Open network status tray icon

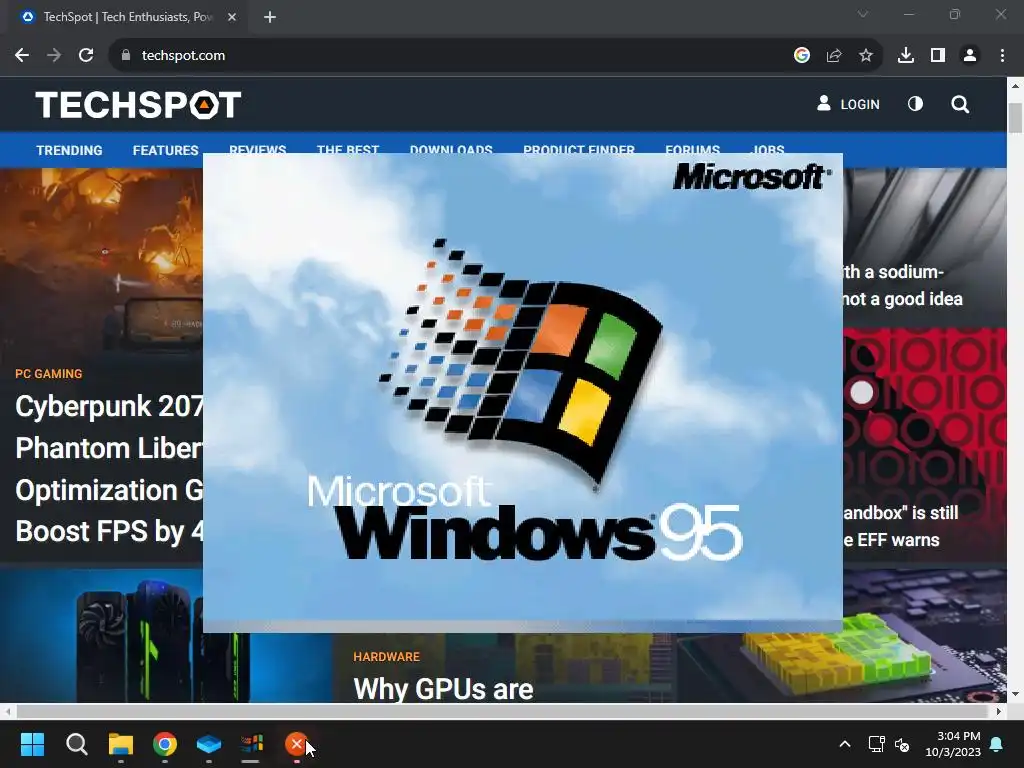(876, 744)
